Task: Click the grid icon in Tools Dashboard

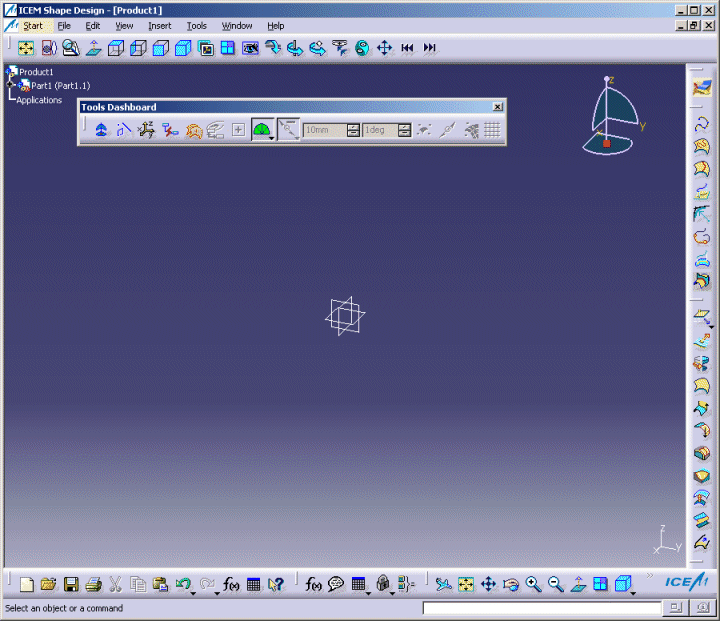Action: coord(492,130)
